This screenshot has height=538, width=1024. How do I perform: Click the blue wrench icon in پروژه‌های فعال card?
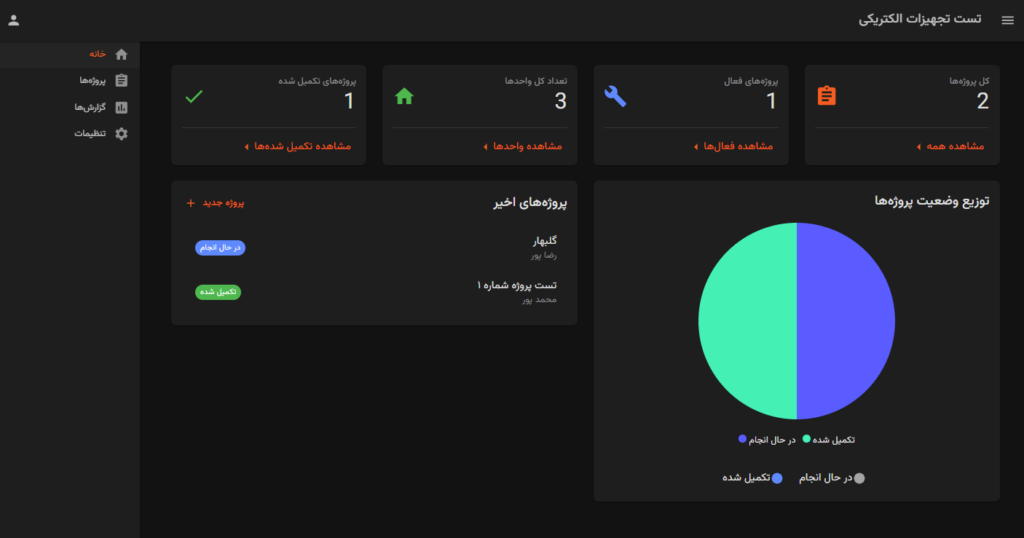(616, 97)
